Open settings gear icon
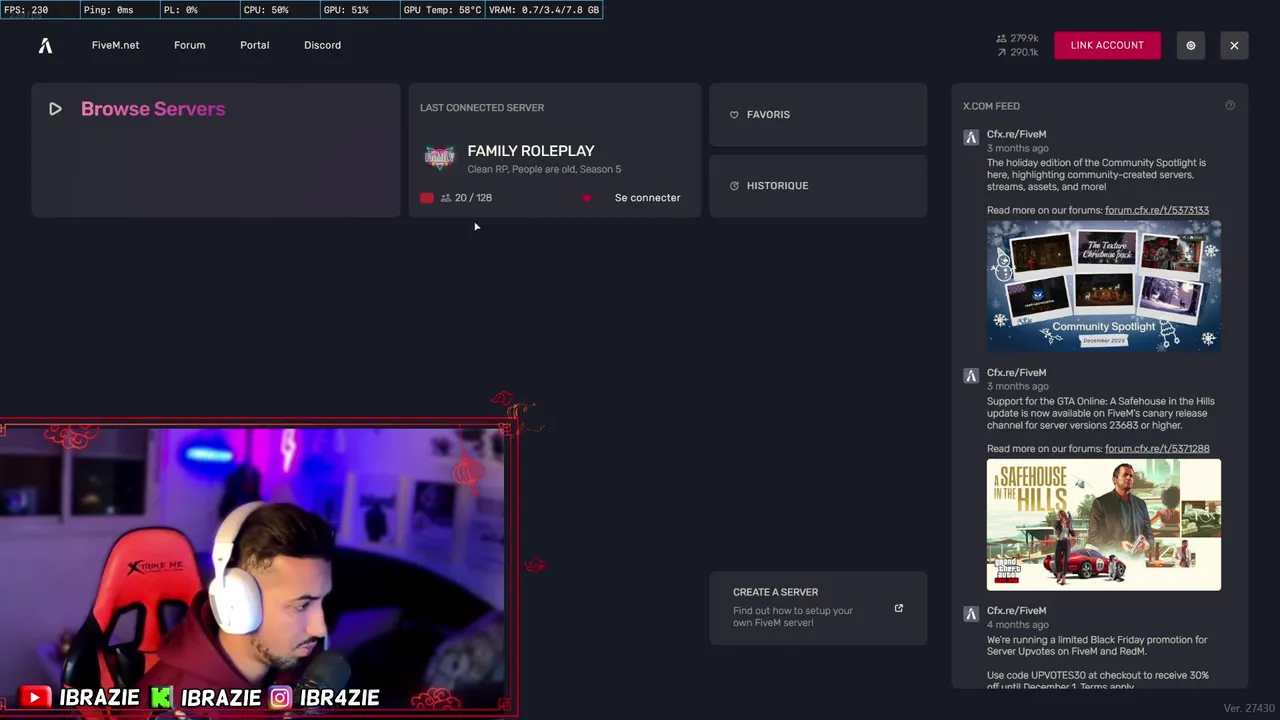This screenshot has height=720, width=1280. click(1190, 45)
